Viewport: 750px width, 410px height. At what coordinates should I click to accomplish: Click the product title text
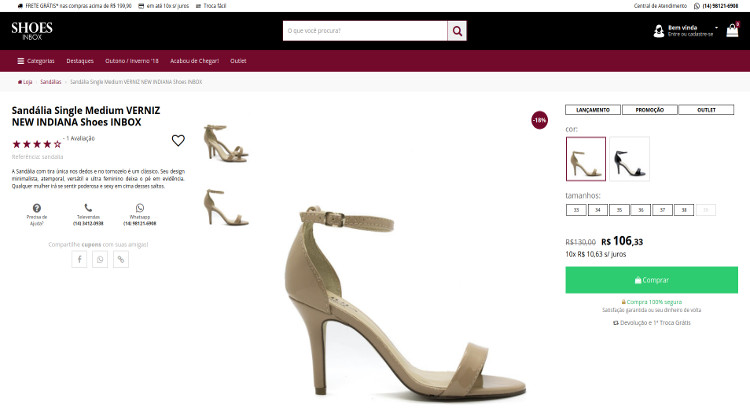click(86, 116)
